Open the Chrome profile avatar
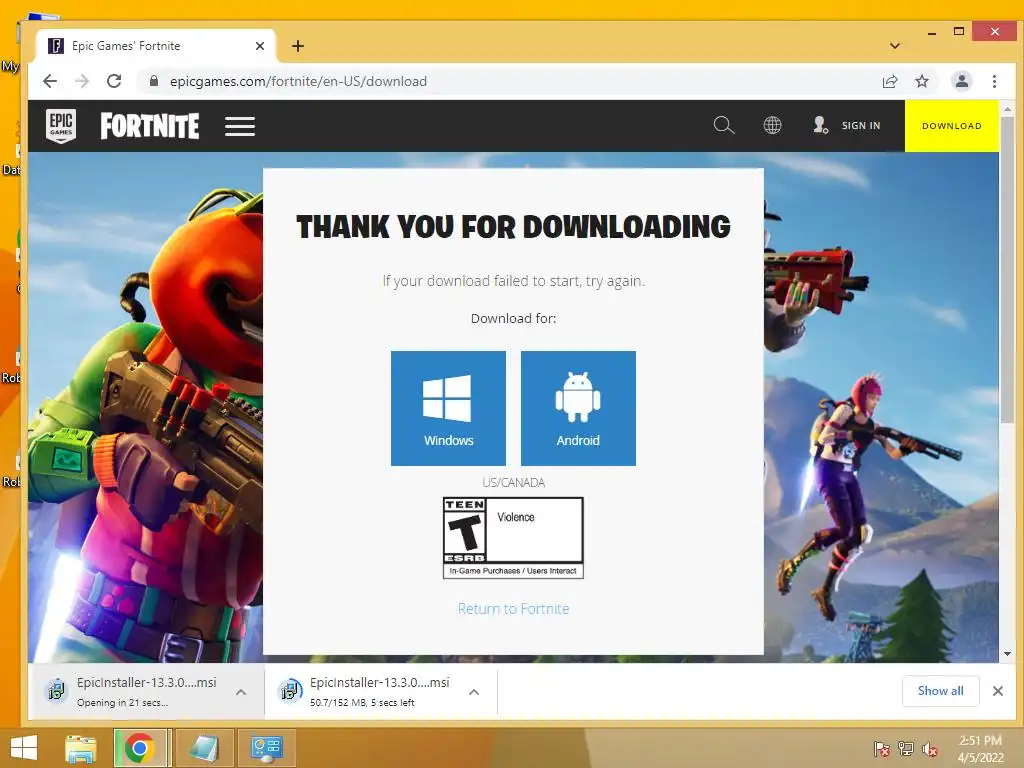This screenshot has height=768, width=1024. (x=961, y=81)
